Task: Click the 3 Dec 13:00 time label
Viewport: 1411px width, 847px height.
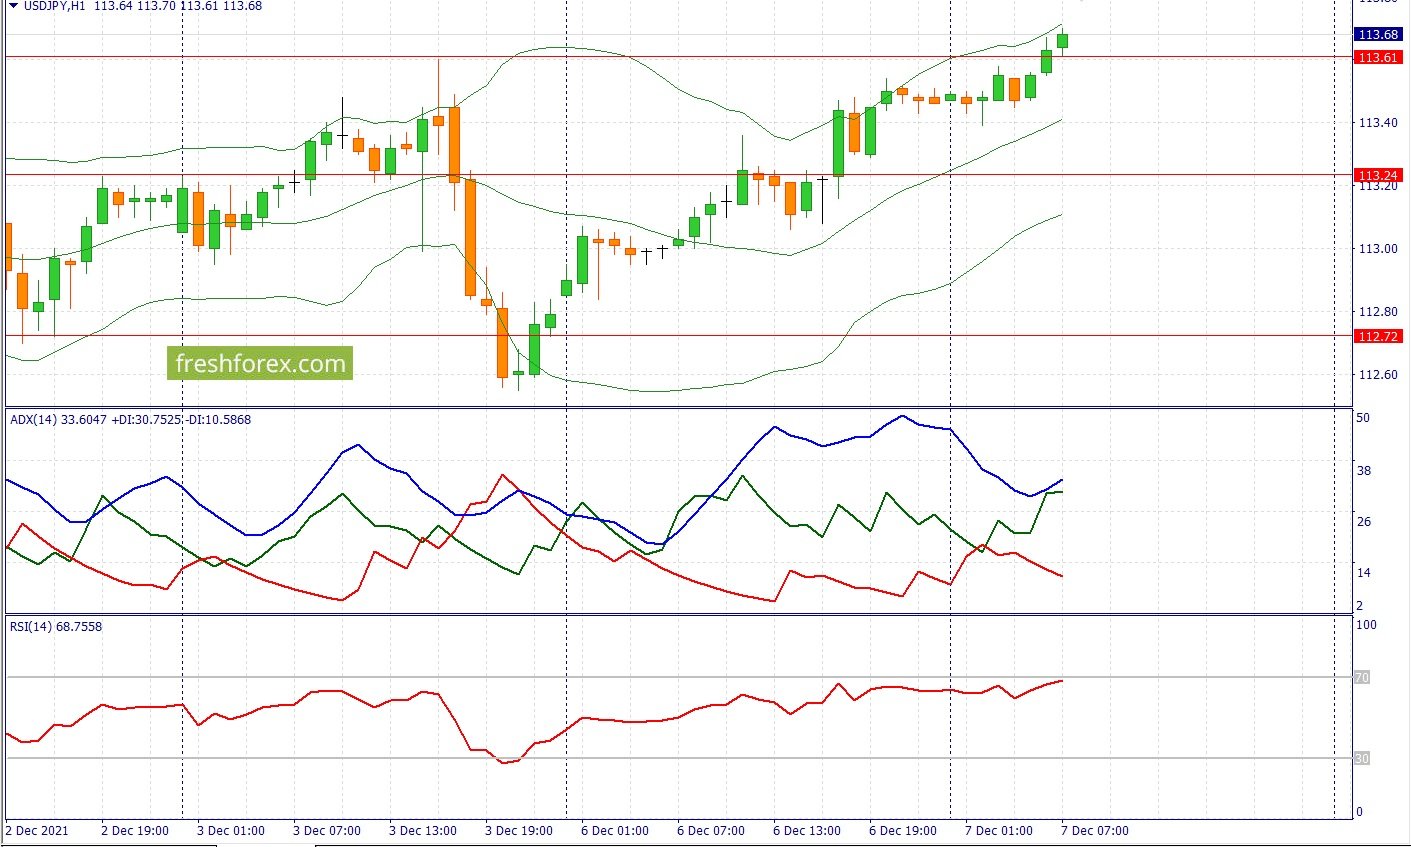Action: [423, 831]
